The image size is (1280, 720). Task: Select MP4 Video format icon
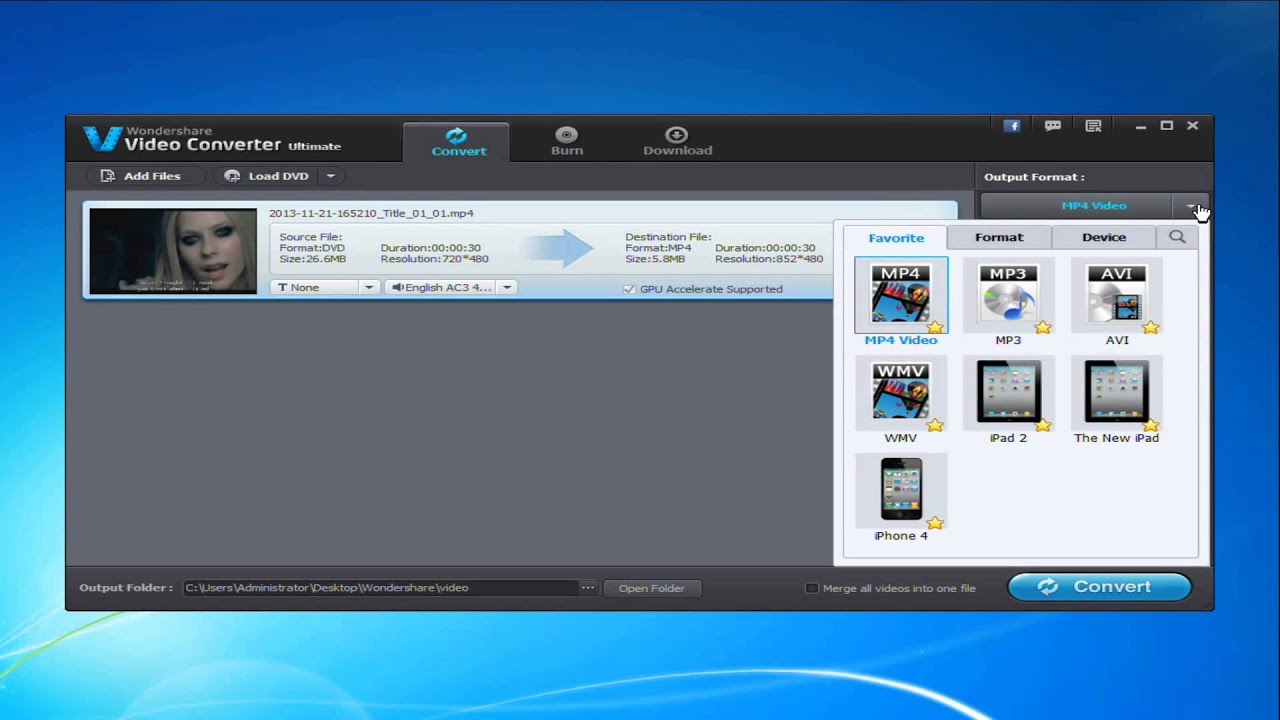[x=900, y=295]
